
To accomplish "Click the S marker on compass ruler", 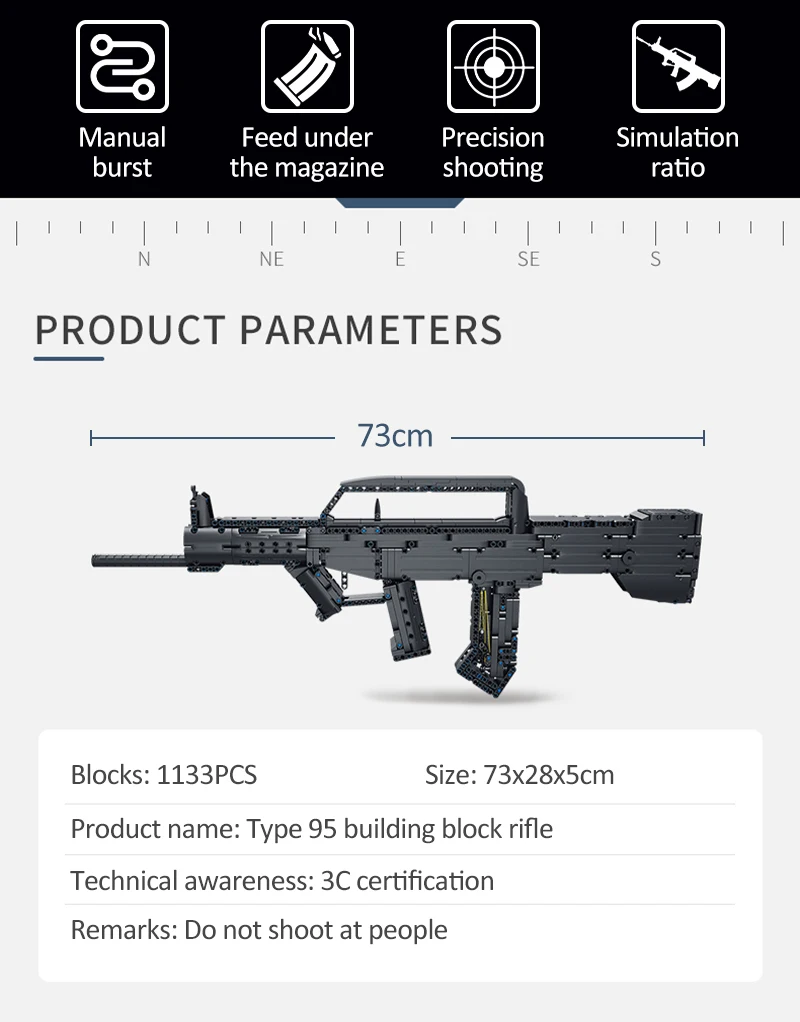I will pyautogui.click(x=656, y=259).
